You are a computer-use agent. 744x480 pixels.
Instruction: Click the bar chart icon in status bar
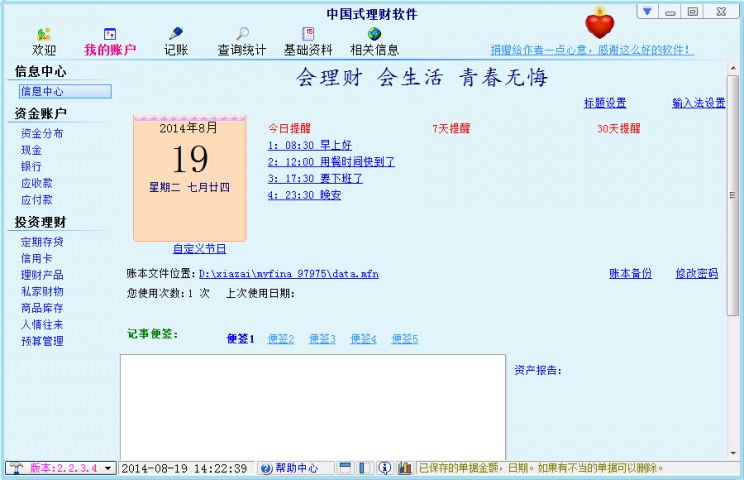(404, 468)
